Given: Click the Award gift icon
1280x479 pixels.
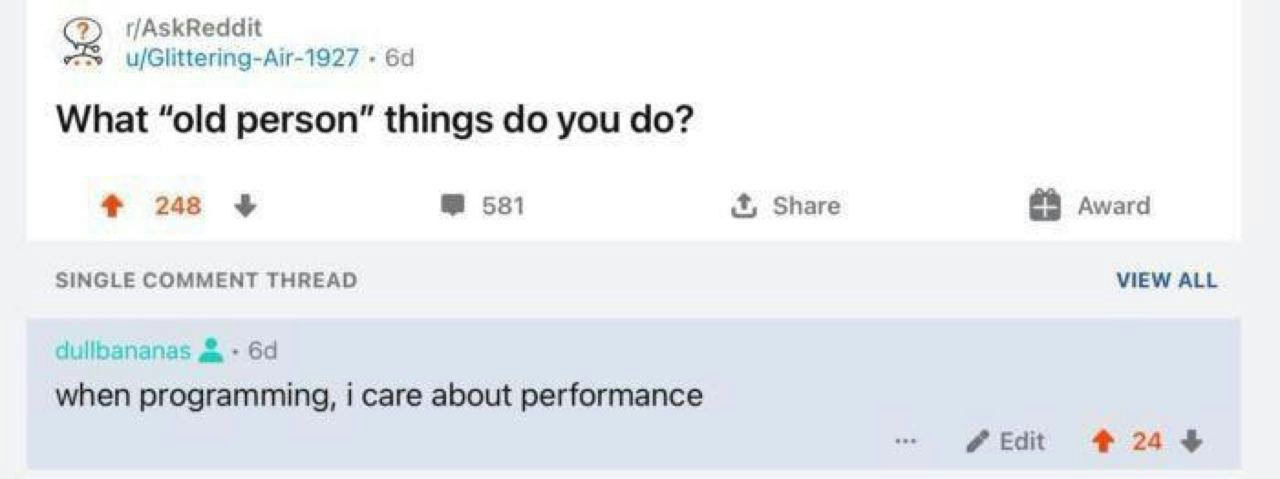Looking at the screenshot, I should [1044, 205].
